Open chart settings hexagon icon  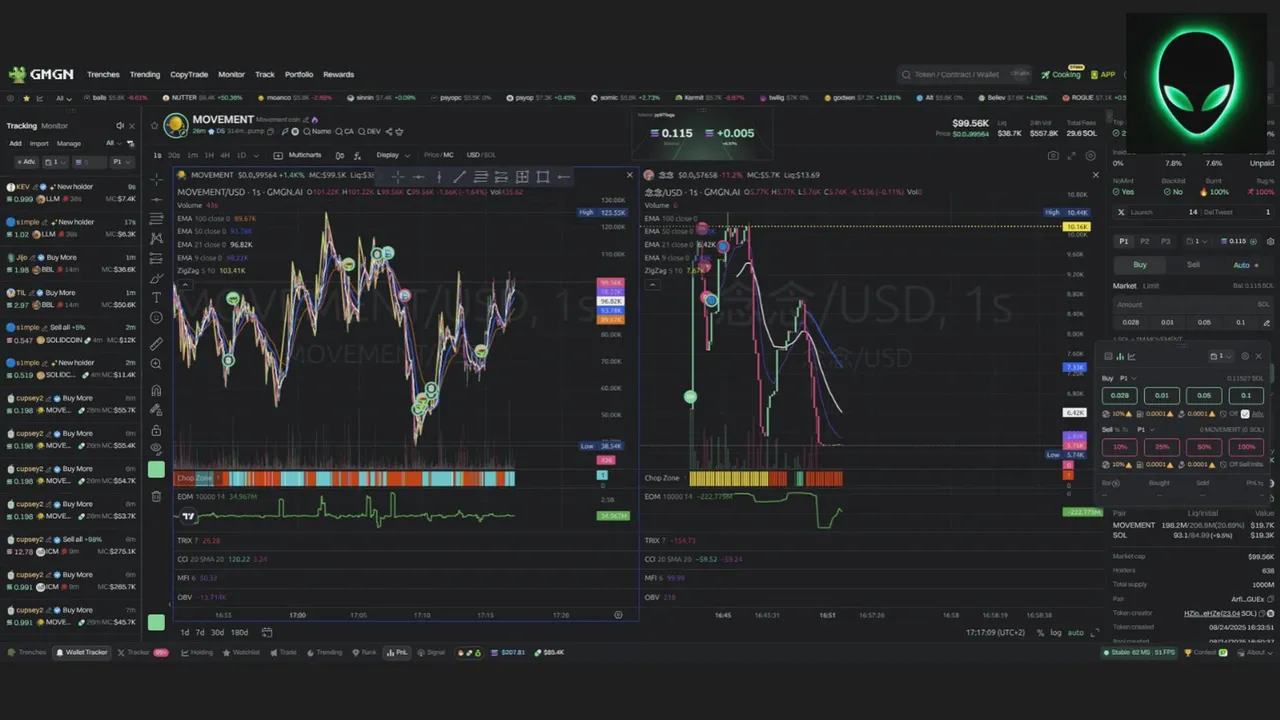click(1090, 156)
